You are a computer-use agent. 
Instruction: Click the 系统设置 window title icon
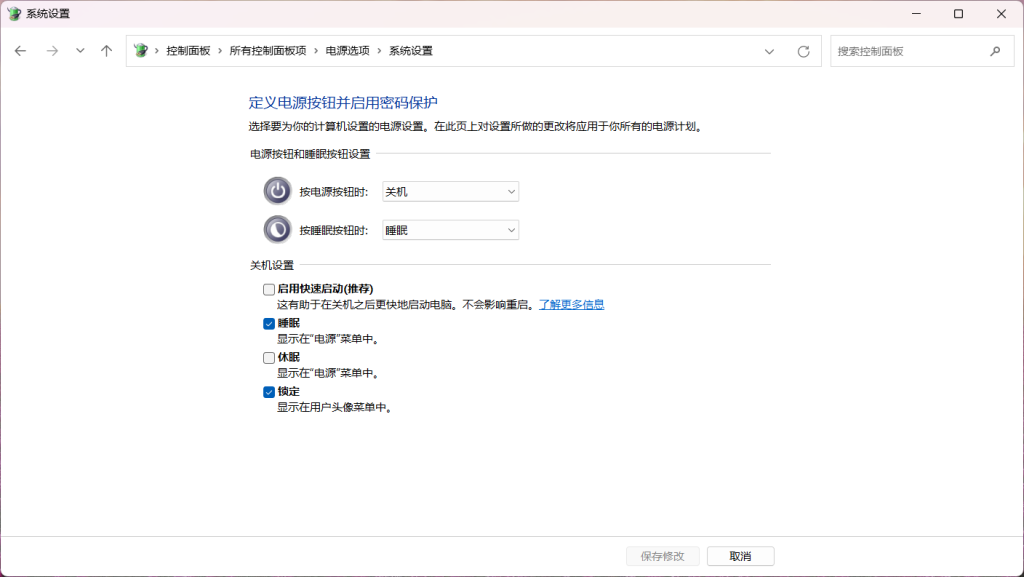[x=14, y=14]
